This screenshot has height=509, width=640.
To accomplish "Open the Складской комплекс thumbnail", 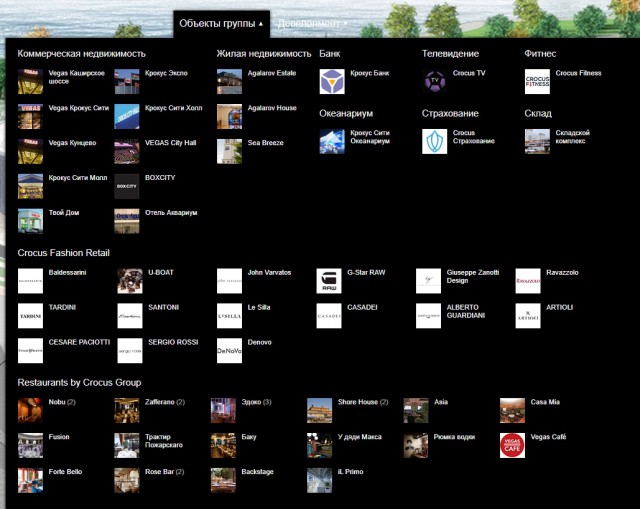I will (537, 141).
